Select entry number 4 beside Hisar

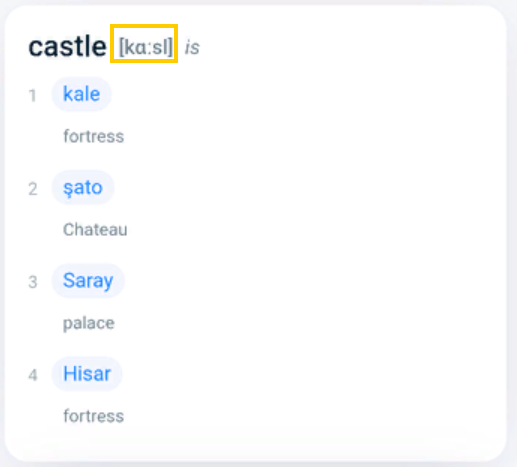[33, 376]
